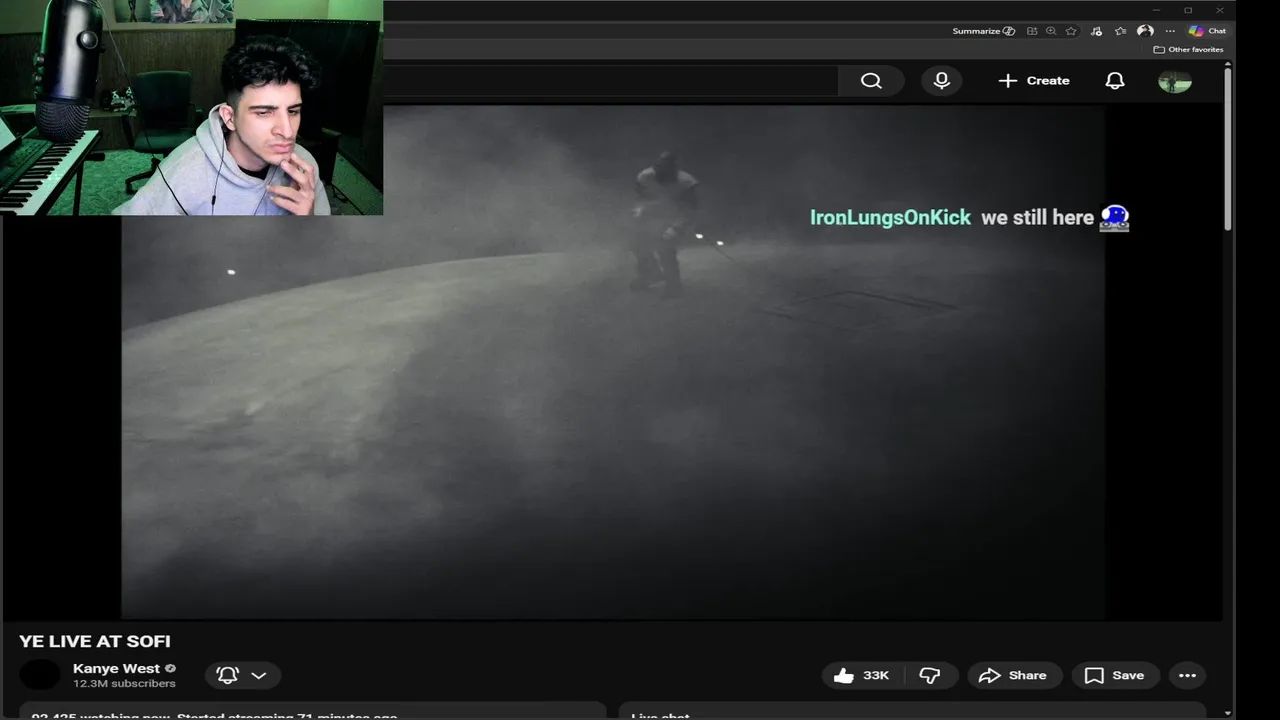Click Edge Summarize button in address bar
This screenshot has width=1280, height=720.
tap(983, 31)
